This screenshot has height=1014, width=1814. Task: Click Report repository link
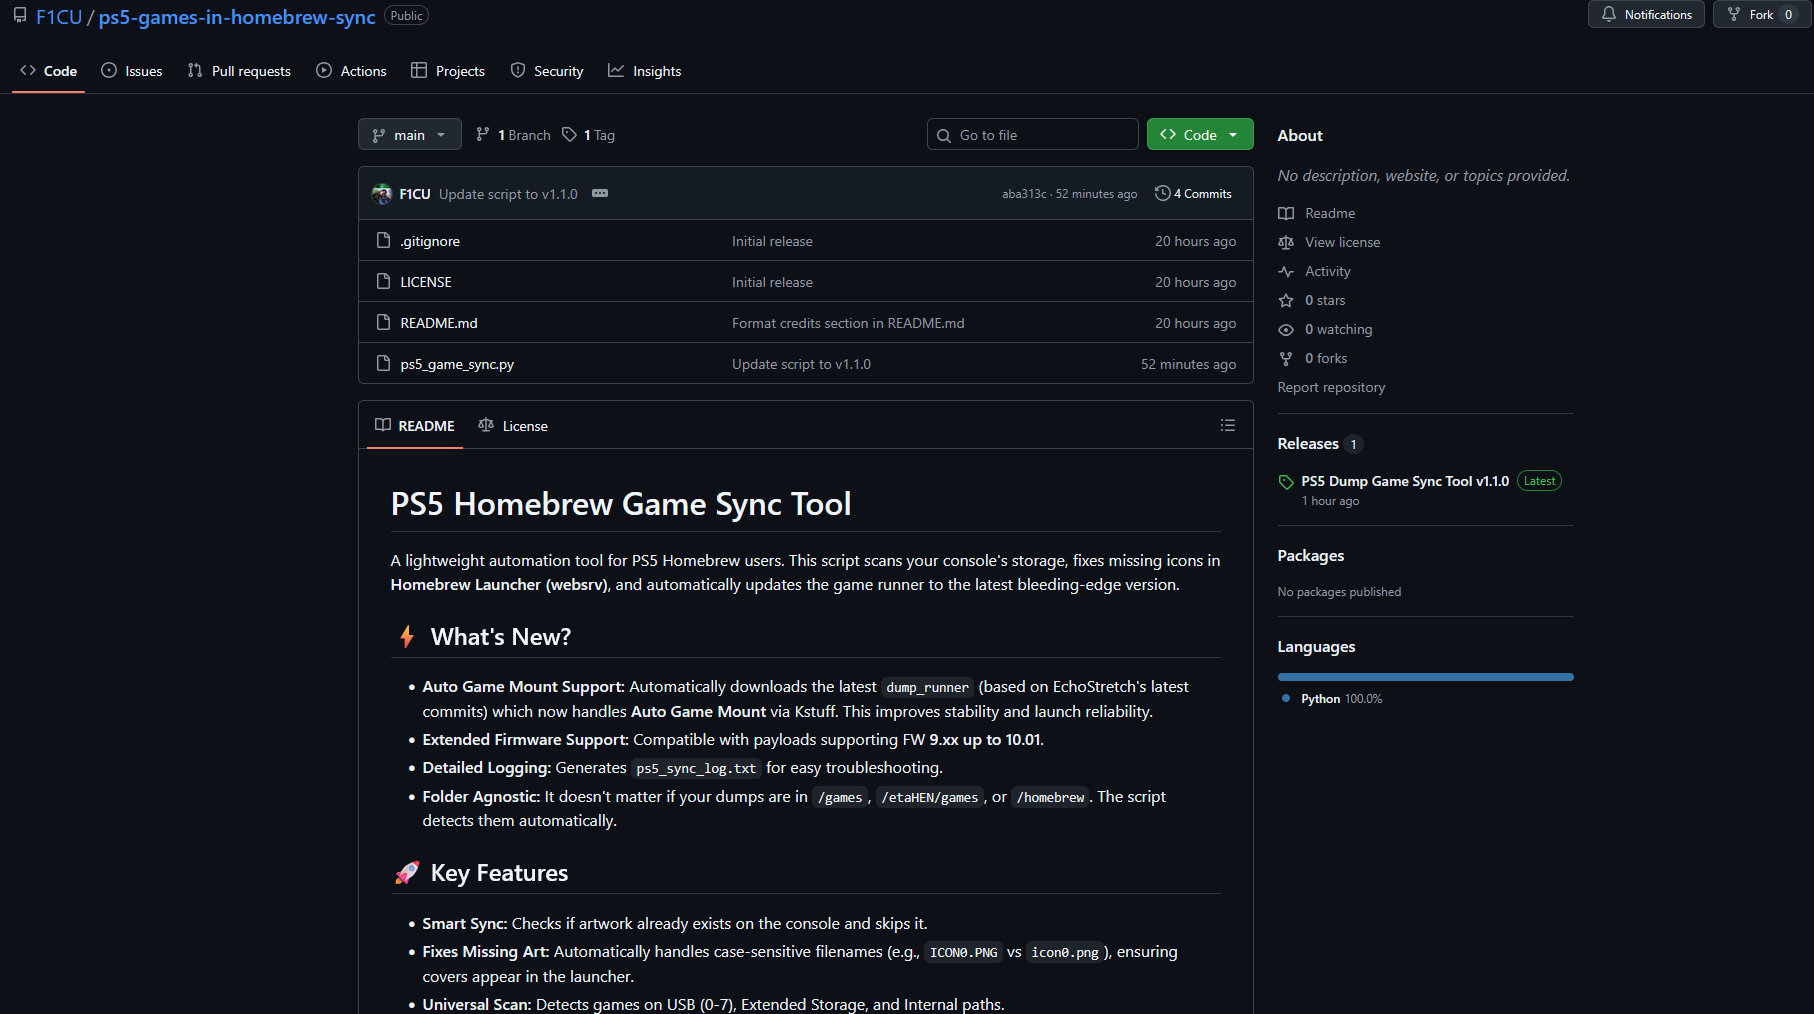pos(1331,387)
